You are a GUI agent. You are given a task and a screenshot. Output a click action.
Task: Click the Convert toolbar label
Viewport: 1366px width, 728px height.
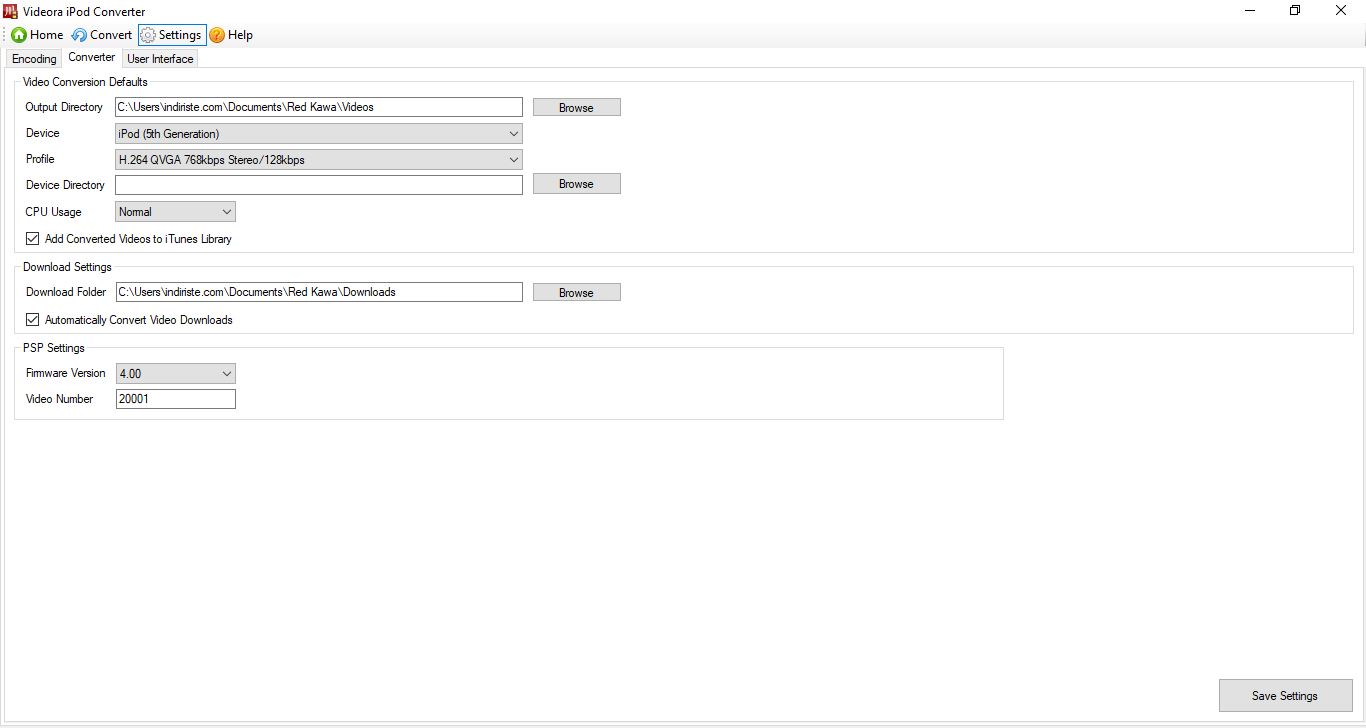(111, 35)
